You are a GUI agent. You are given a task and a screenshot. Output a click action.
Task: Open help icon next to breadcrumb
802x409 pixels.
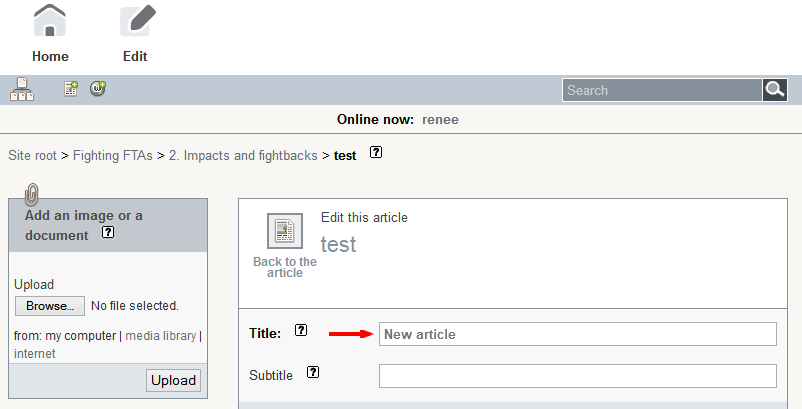(x=376, y=154)
